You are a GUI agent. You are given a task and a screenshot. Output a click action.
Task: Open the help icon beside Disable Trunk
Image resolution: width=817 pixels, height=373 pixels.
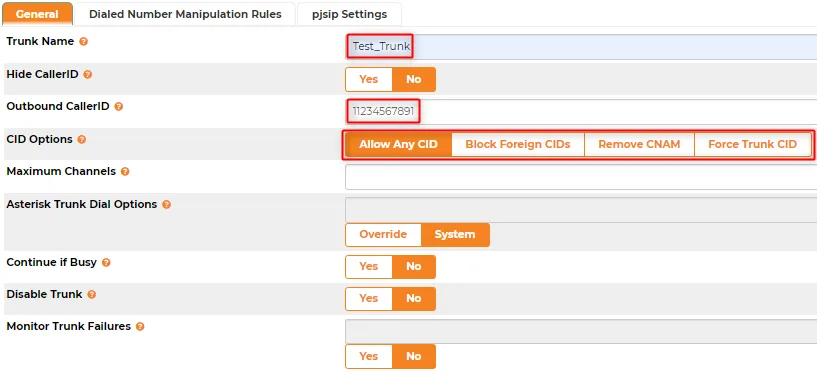click(x=92, y=295)
